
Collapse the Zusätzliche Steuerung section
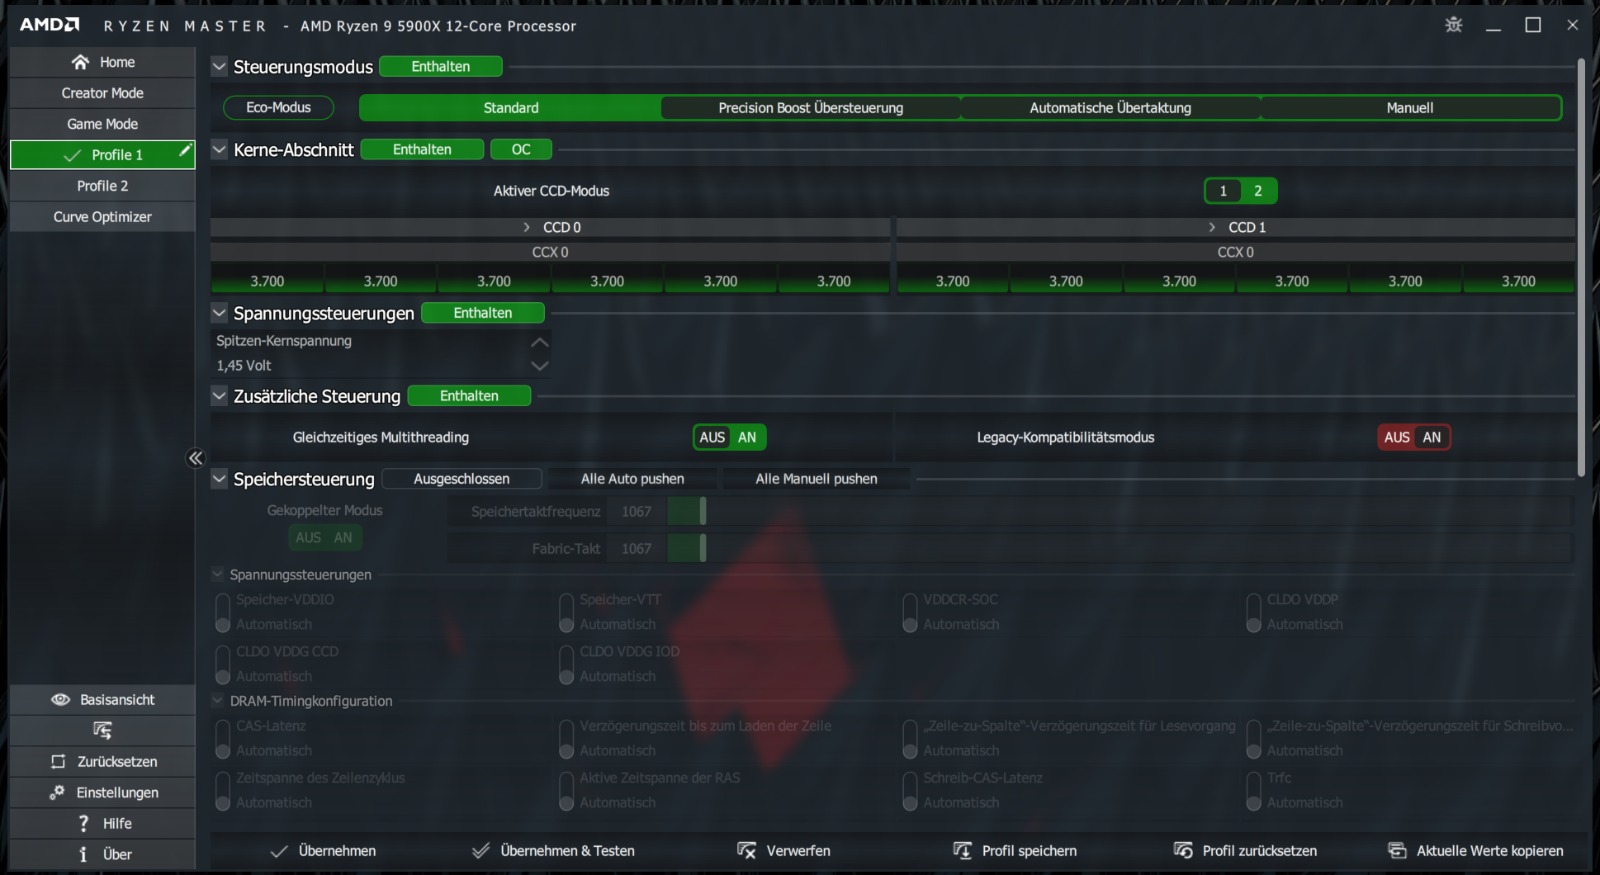[220, 396]
